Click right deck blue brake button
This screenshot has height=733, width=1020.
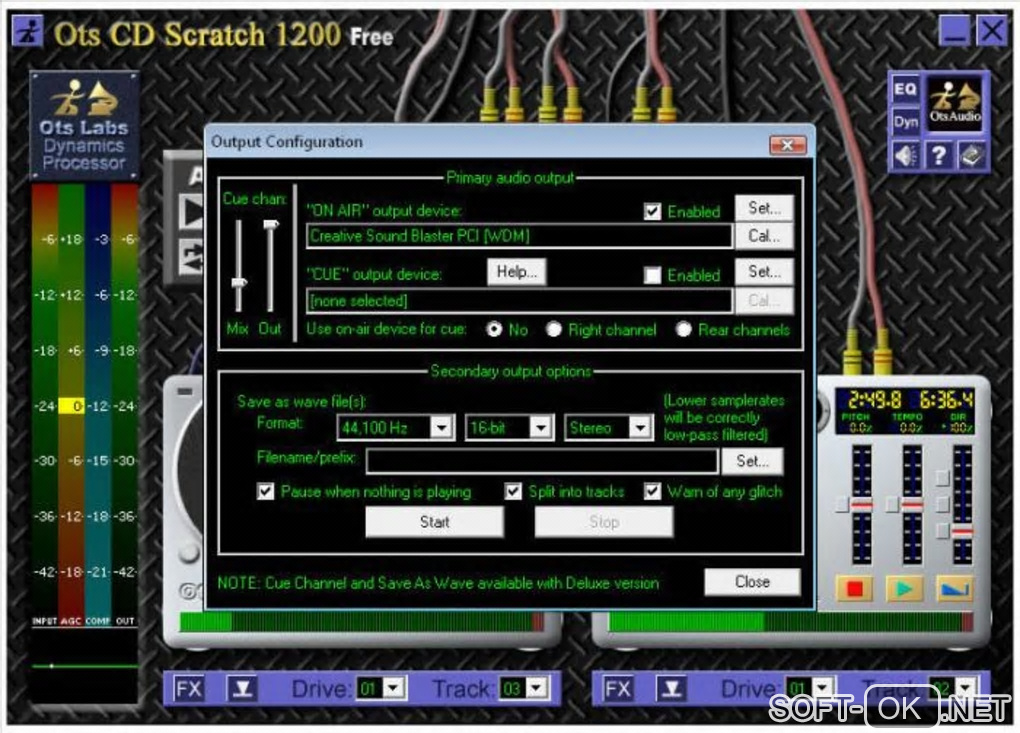click(x=954, y=589)
